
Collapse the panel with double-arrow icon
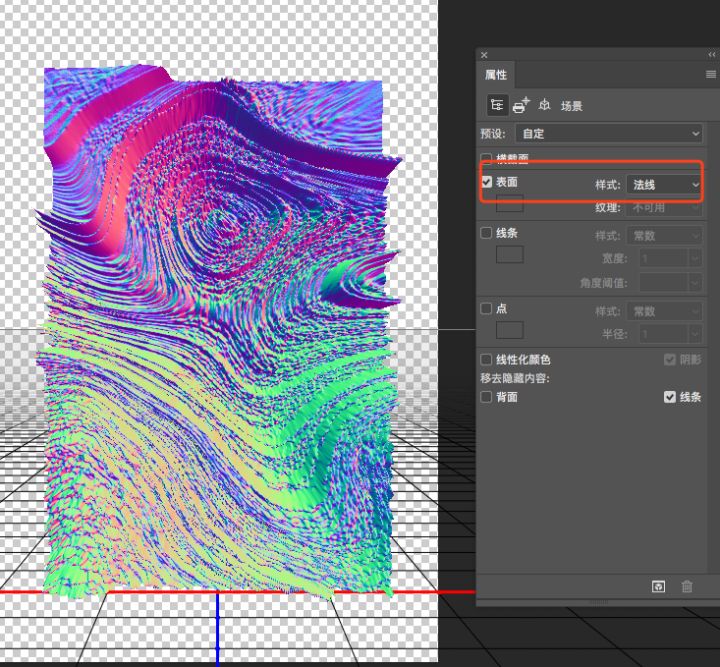pyautogui.click(x=711, y=55)
